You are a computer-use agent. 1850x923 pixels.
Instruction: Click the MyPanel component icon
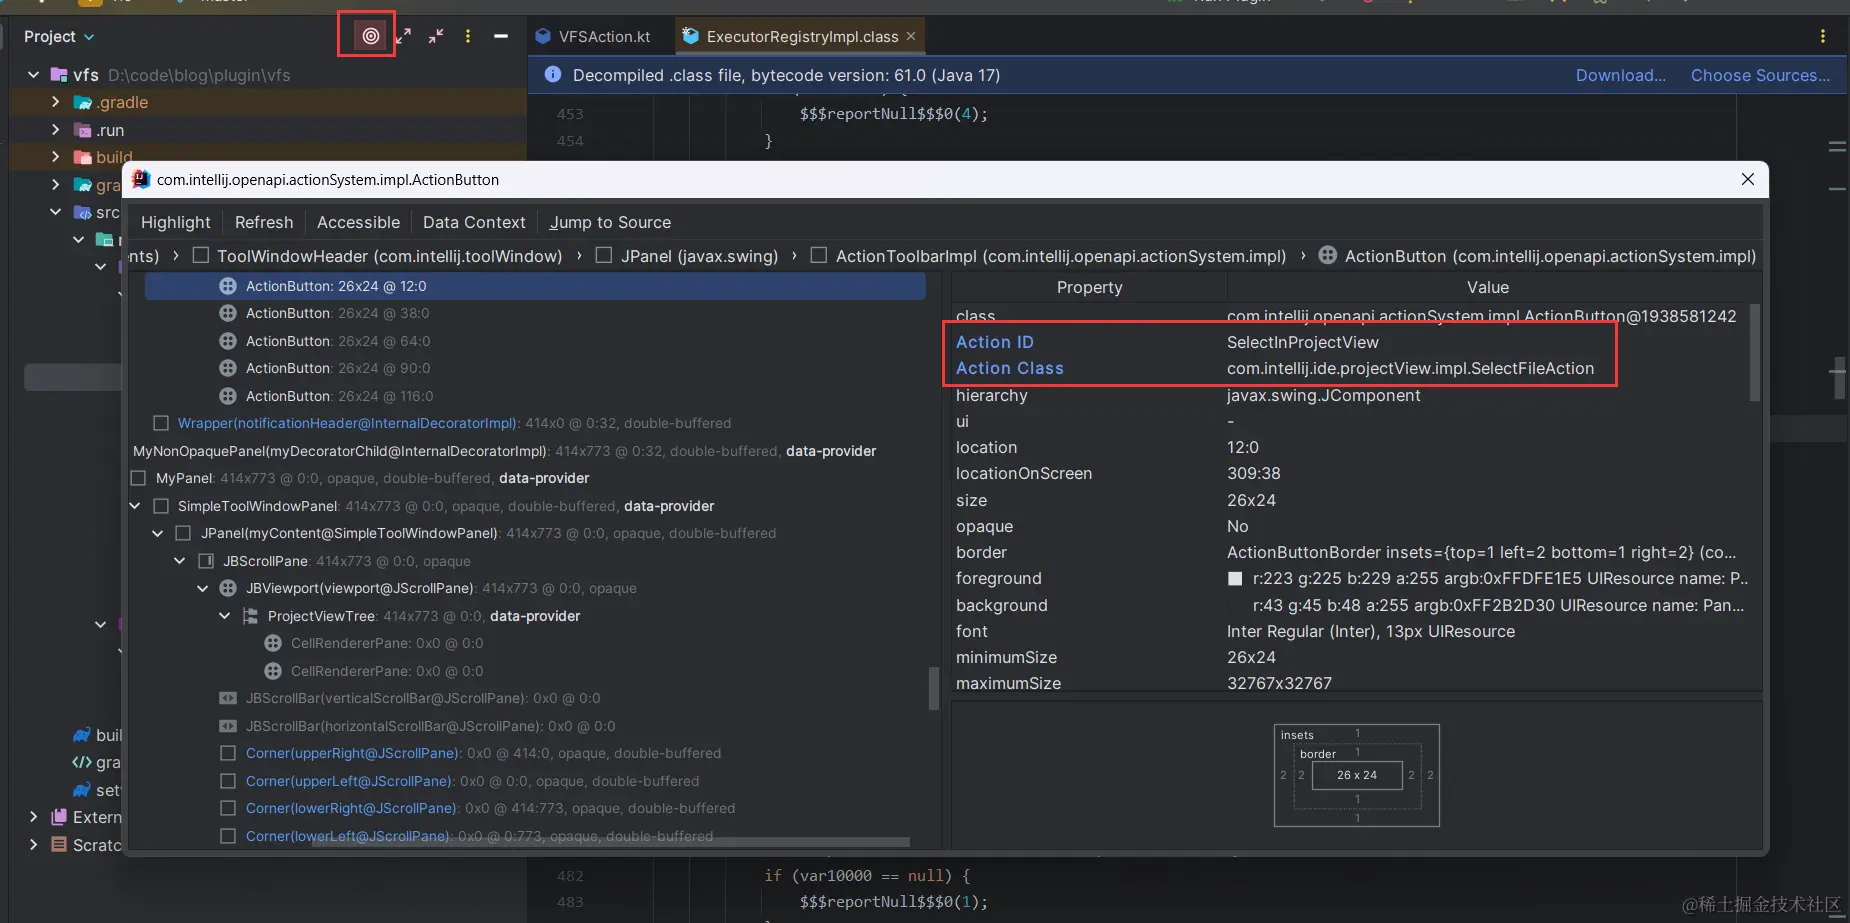(x=139, y=478)
